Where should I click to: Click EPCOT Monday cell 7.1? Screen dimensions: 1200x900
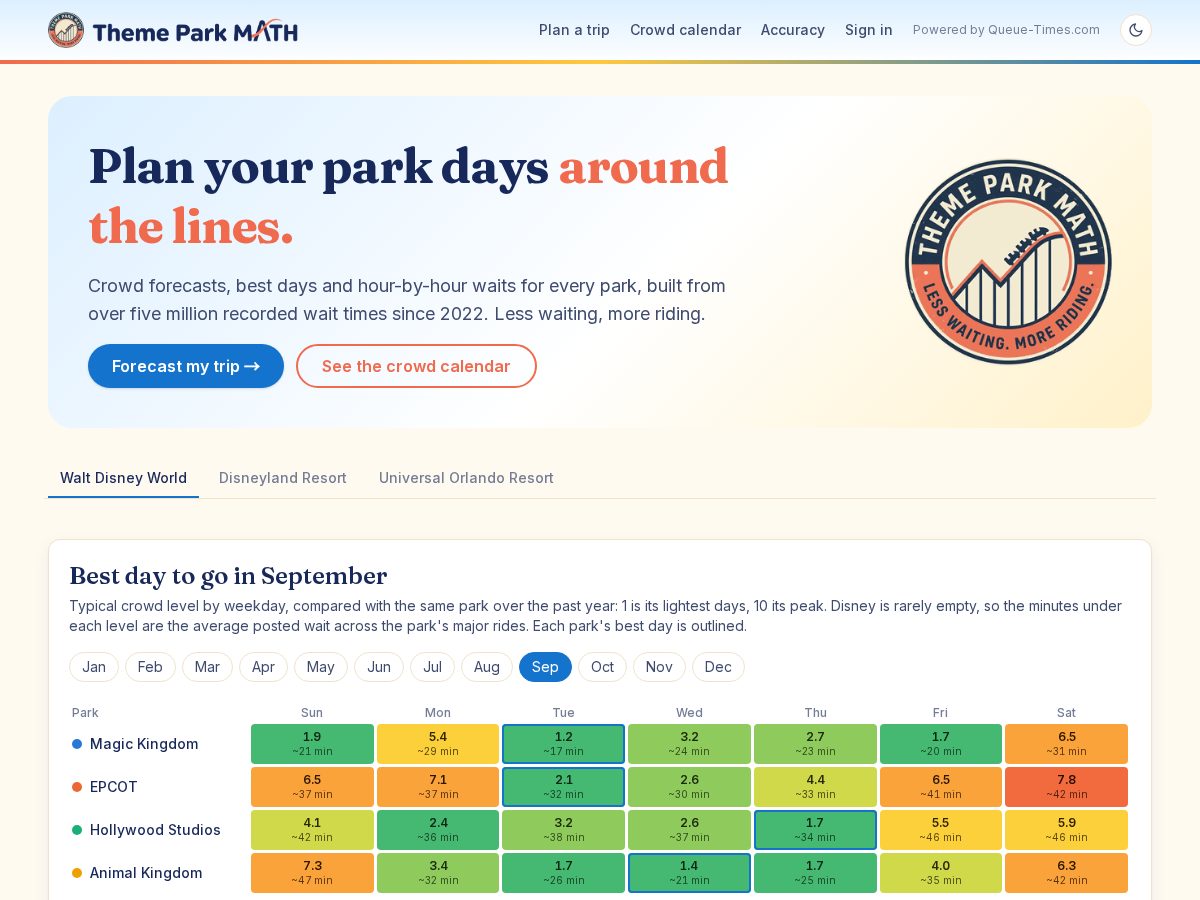(x=438, y=787)
